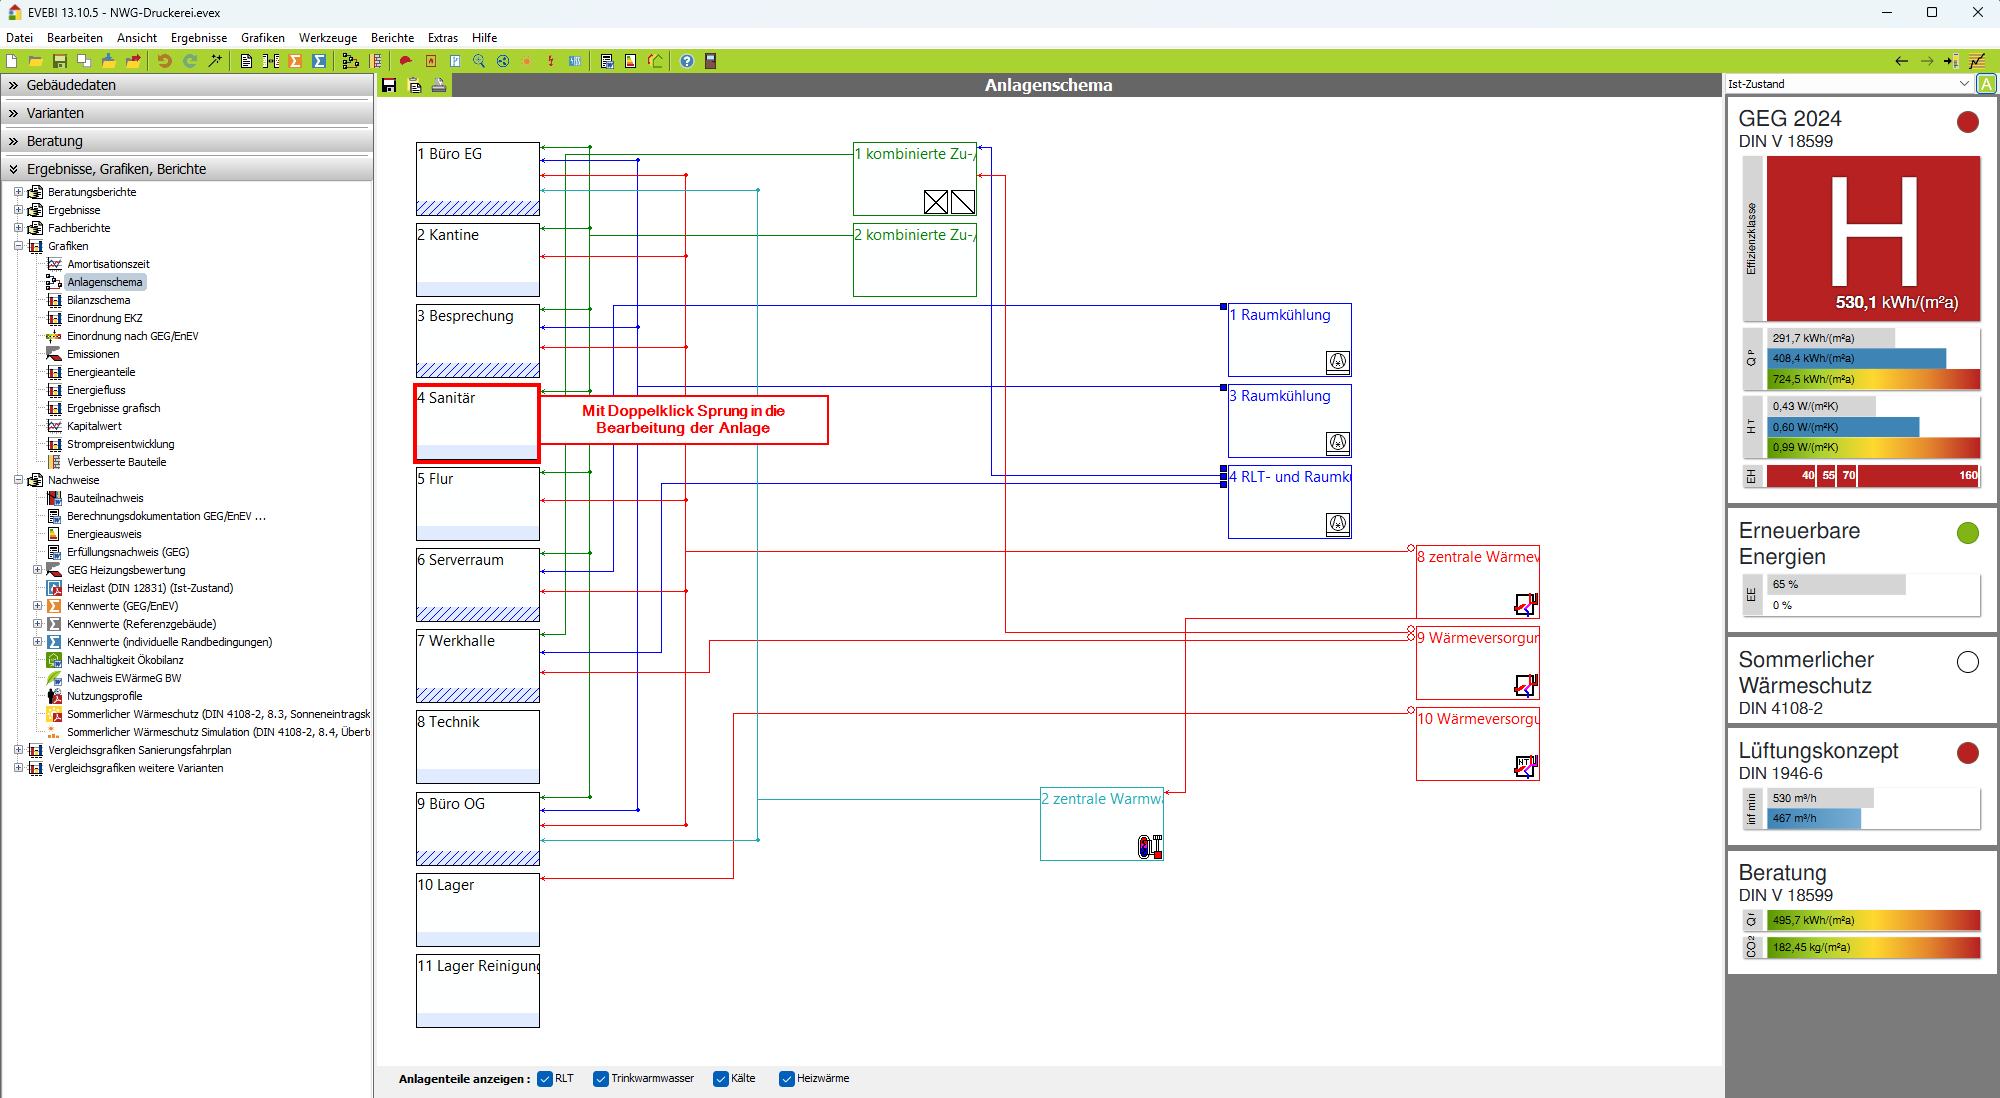This screenshot has height=1098, width=2000.
Task: Toggle the Trinkwarmwasser checkbox
Action: click(601, 1078)
